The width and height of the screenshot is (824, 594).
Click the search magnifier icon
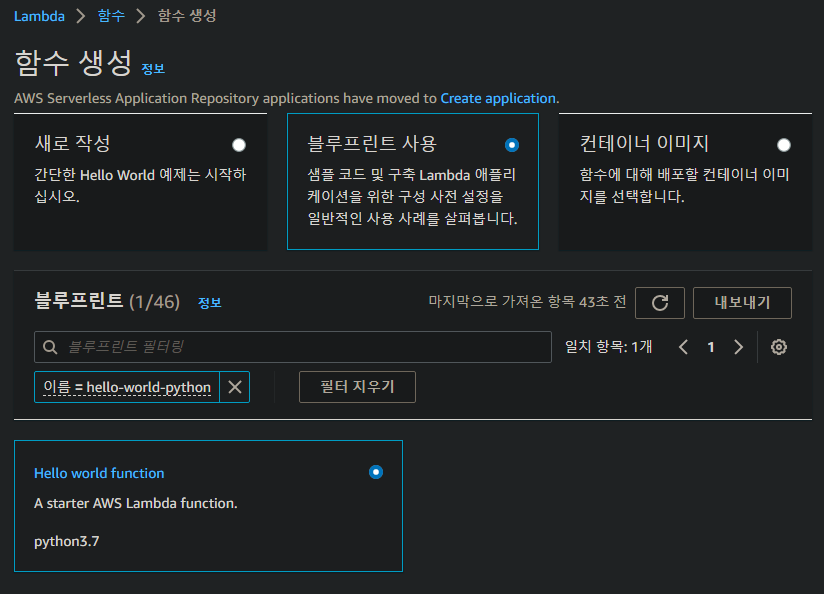50,347
